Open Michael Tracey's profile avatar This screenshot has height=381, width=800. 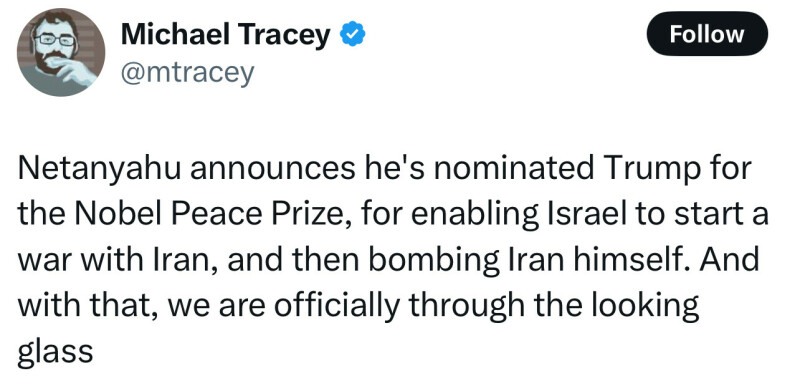coord(61,53)
